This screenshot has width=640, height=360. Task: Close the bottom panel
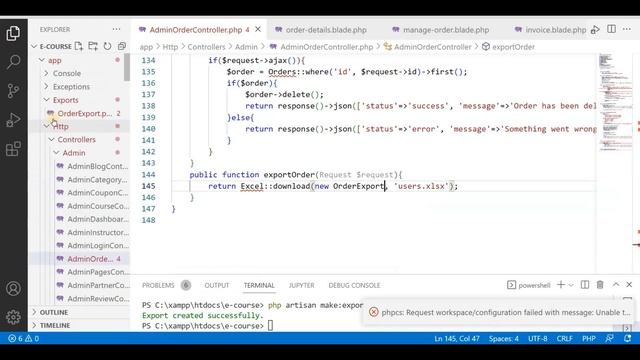629,285
